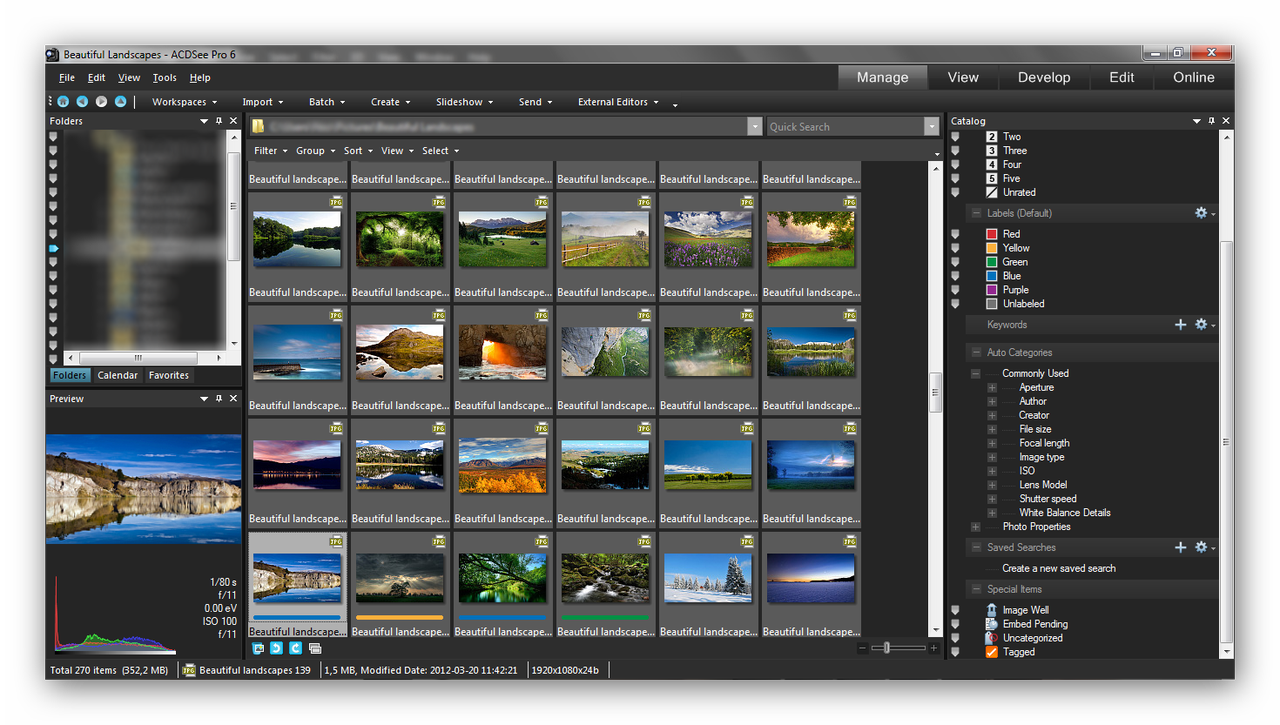Open the Slideshow dropdown menu
The width and height of the screenshot is (1280, 725).
click(x=464, y=102)
